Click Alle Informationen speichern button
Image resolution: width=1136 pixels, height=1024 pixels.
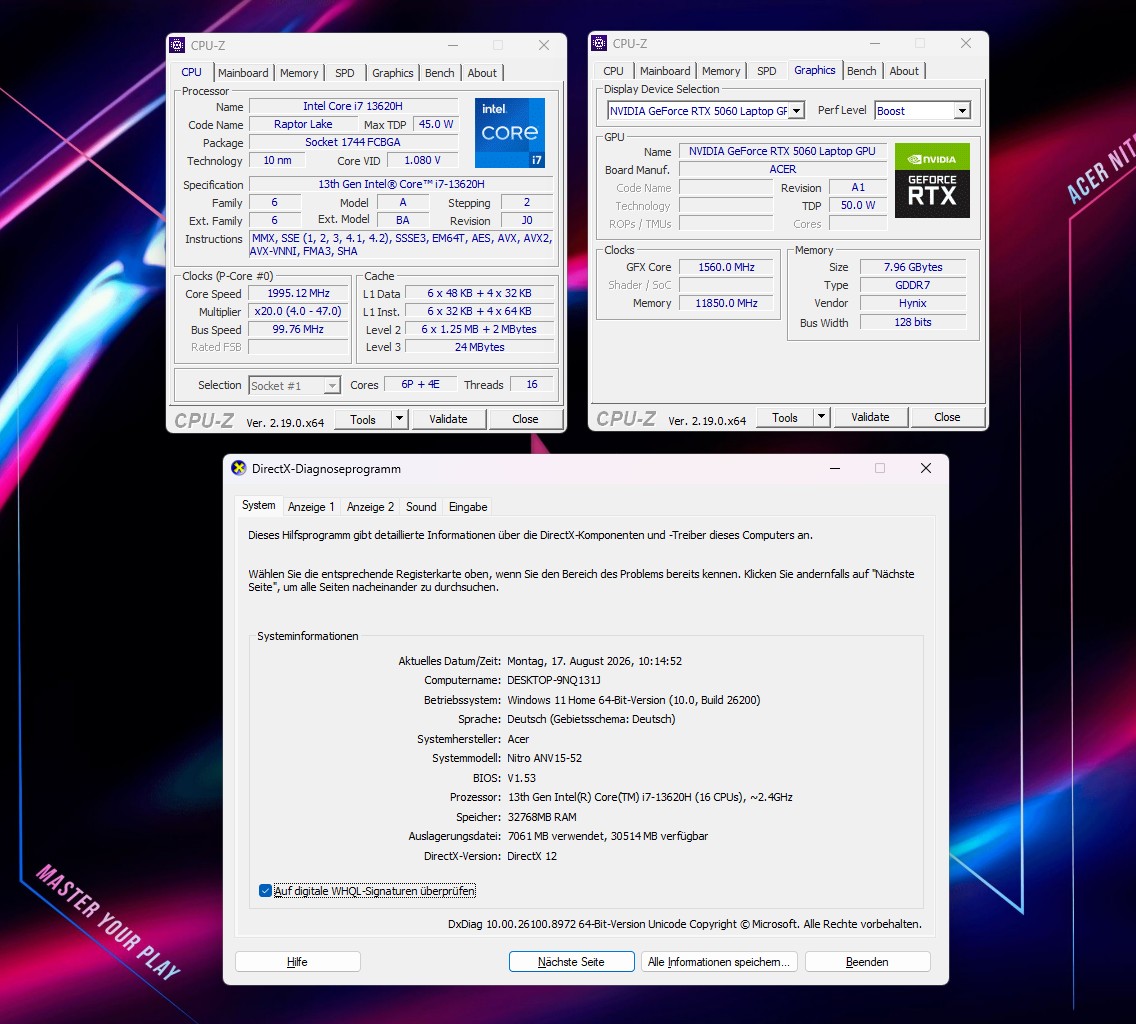[719, 962]
